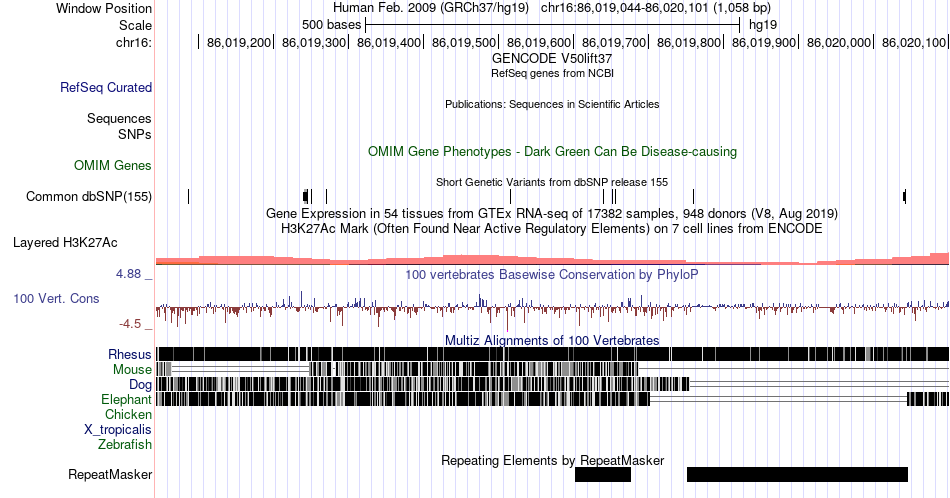Click the Elephant alignment row

click(x=553, y=399)
